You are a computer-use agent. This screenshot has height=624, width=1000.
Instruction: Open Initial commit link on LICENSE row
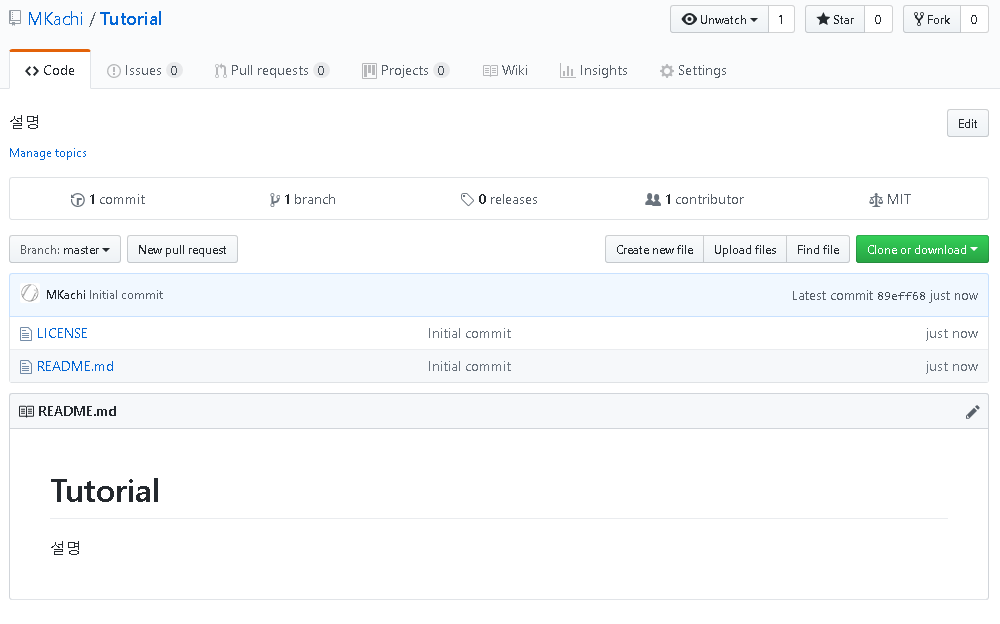click(x=469, y=334)
